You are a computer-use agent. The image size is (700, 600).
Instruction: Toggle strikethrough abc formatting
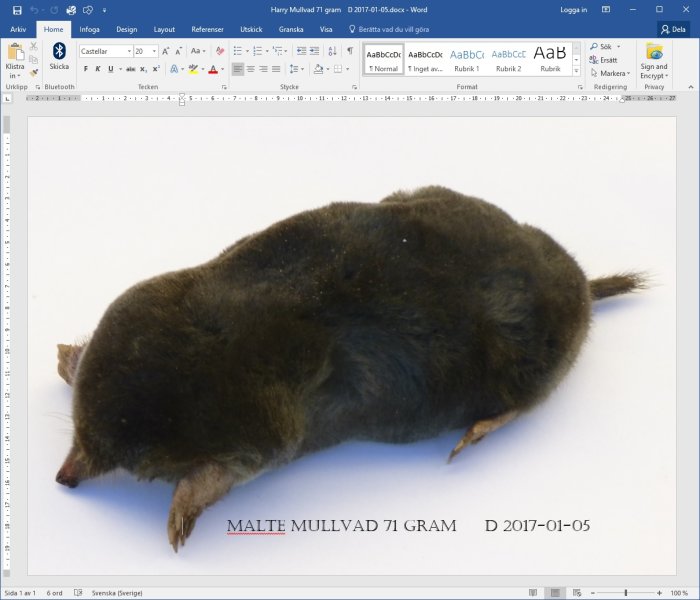pyautogui.click(x=130, y=69)
